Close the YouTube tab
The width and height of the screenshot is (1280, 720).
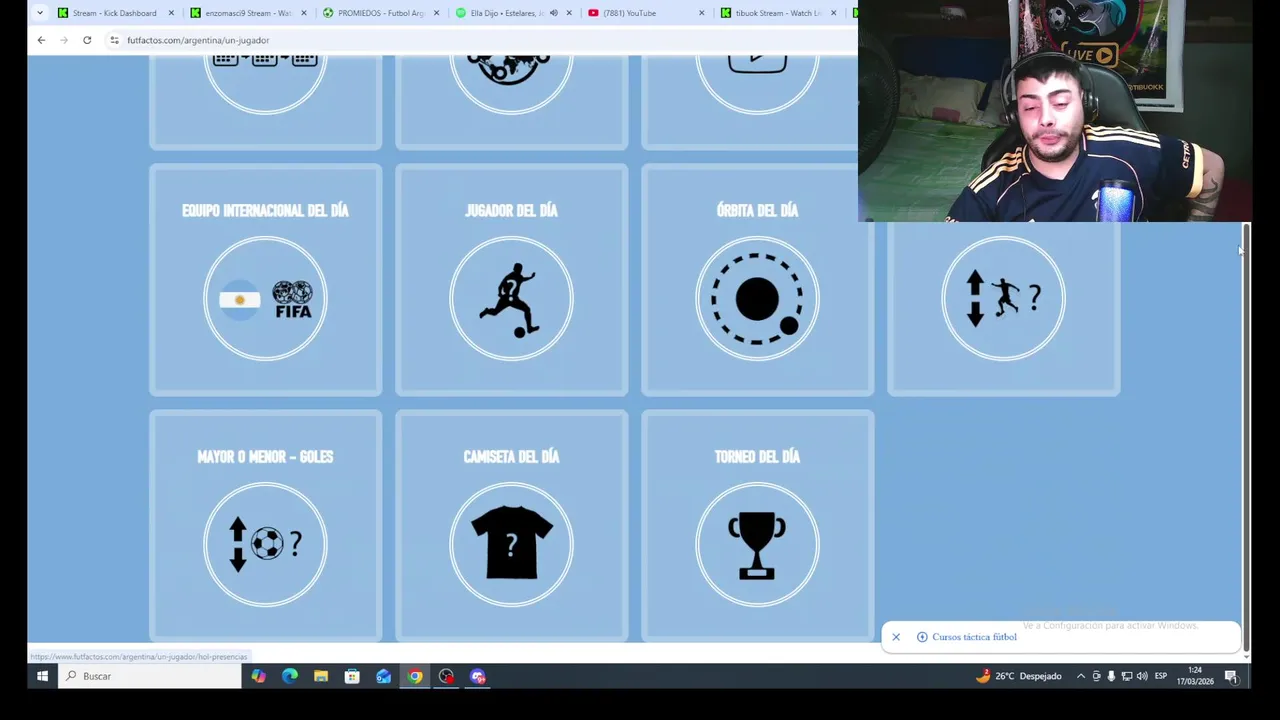pos(701,13)
